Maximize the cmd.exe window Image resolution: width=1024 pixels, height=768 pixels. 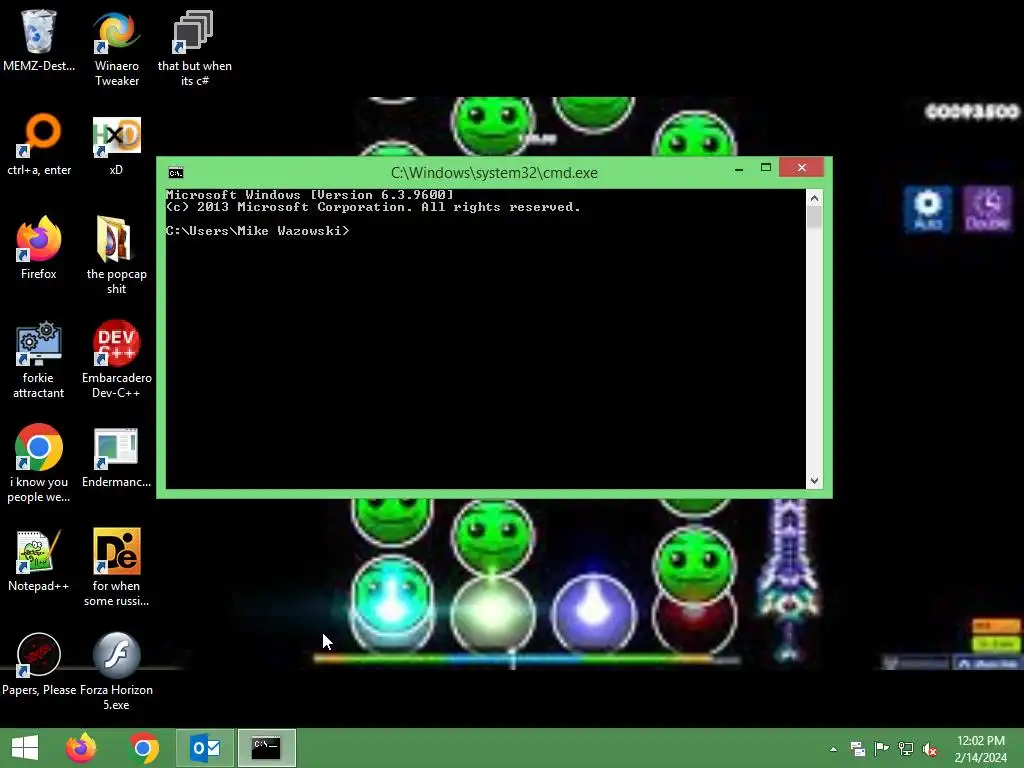click(x=766, y=168)
